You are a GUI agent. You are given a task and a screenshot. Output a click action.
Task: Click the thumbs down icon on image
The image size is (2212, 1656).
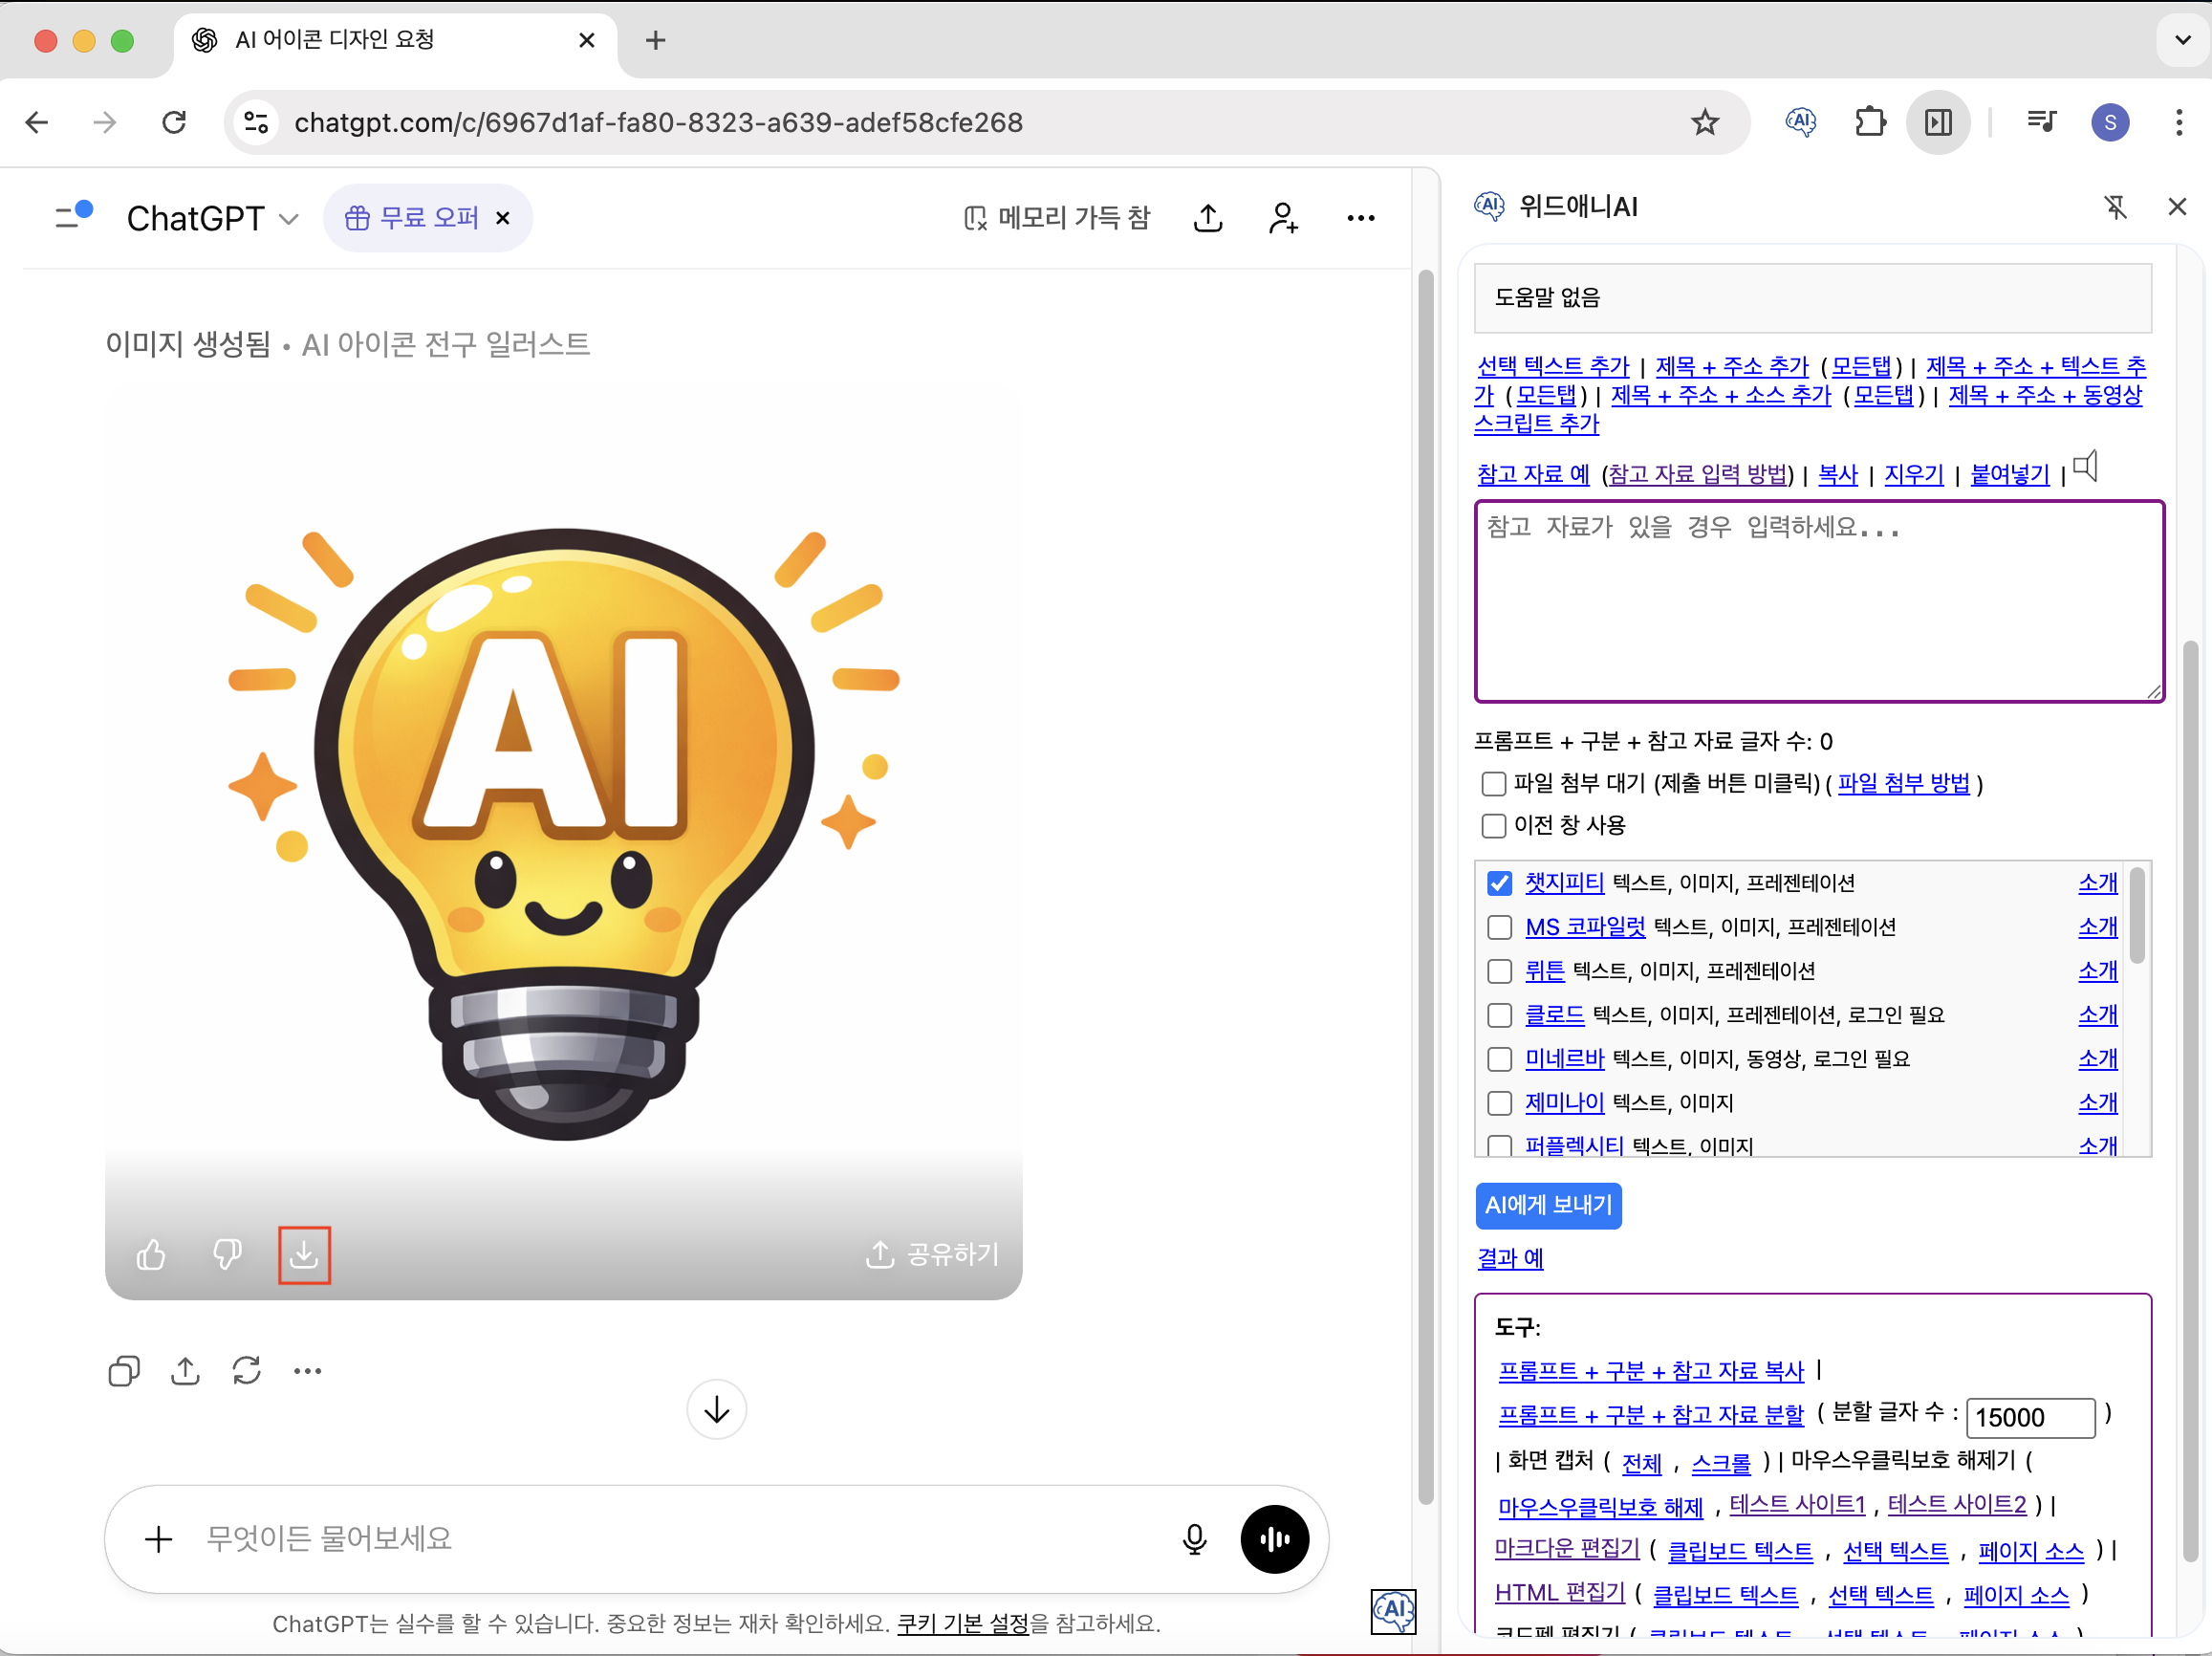click(227, 1254)
